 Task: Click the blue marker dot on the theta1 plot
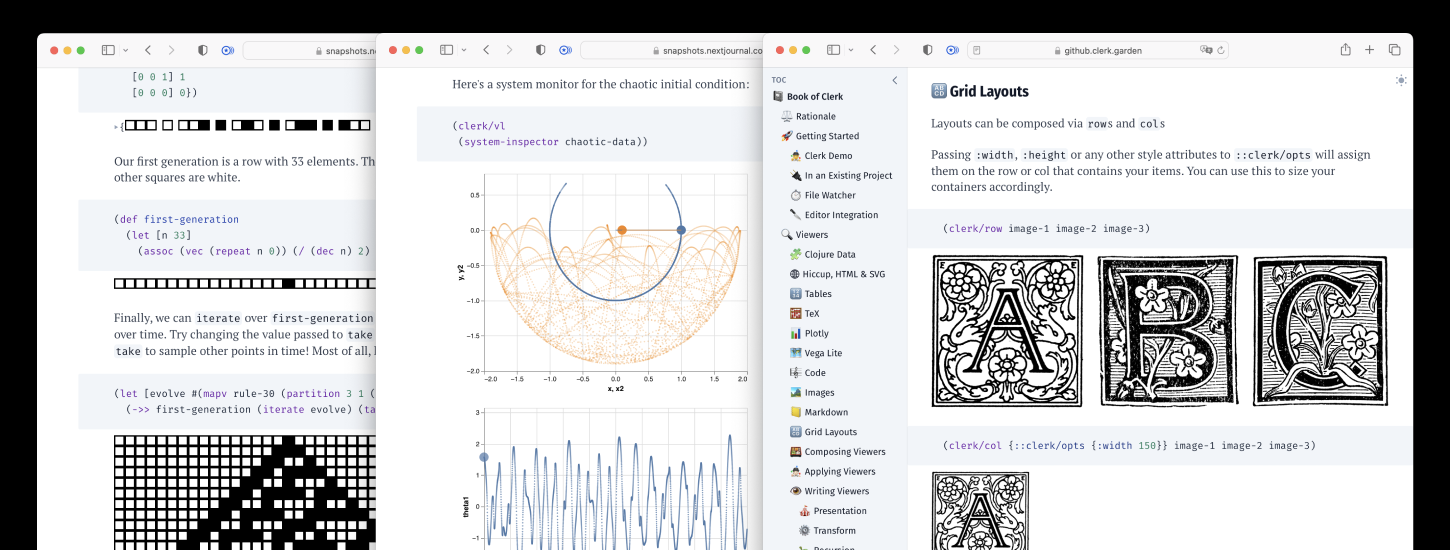pyautogui.click(x=484, y=457)
